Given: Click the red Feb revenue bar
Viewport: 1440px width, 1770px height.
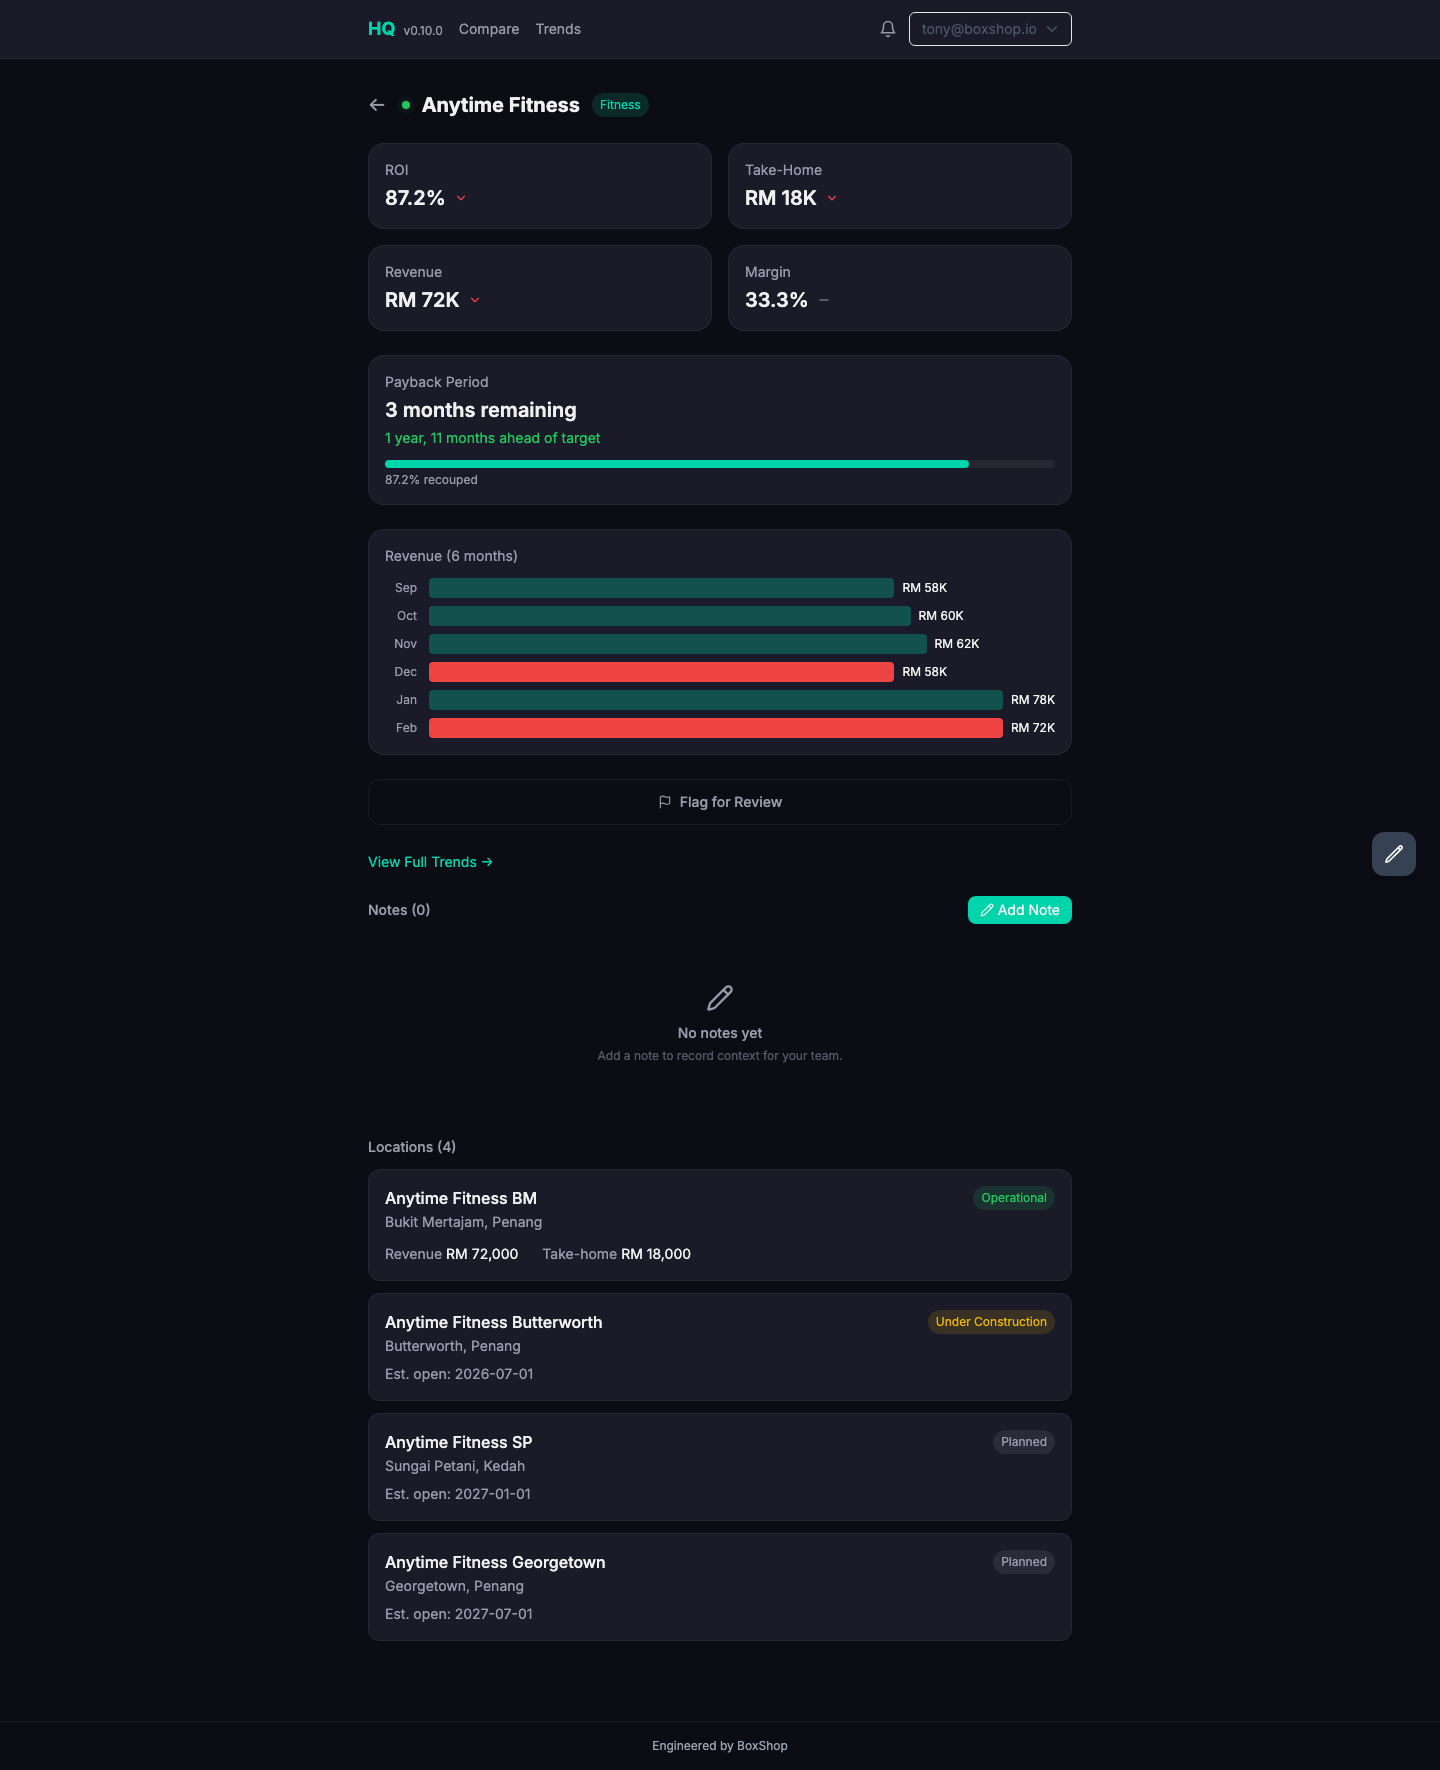Looking at the screenshot, I should tap(716, 728).
